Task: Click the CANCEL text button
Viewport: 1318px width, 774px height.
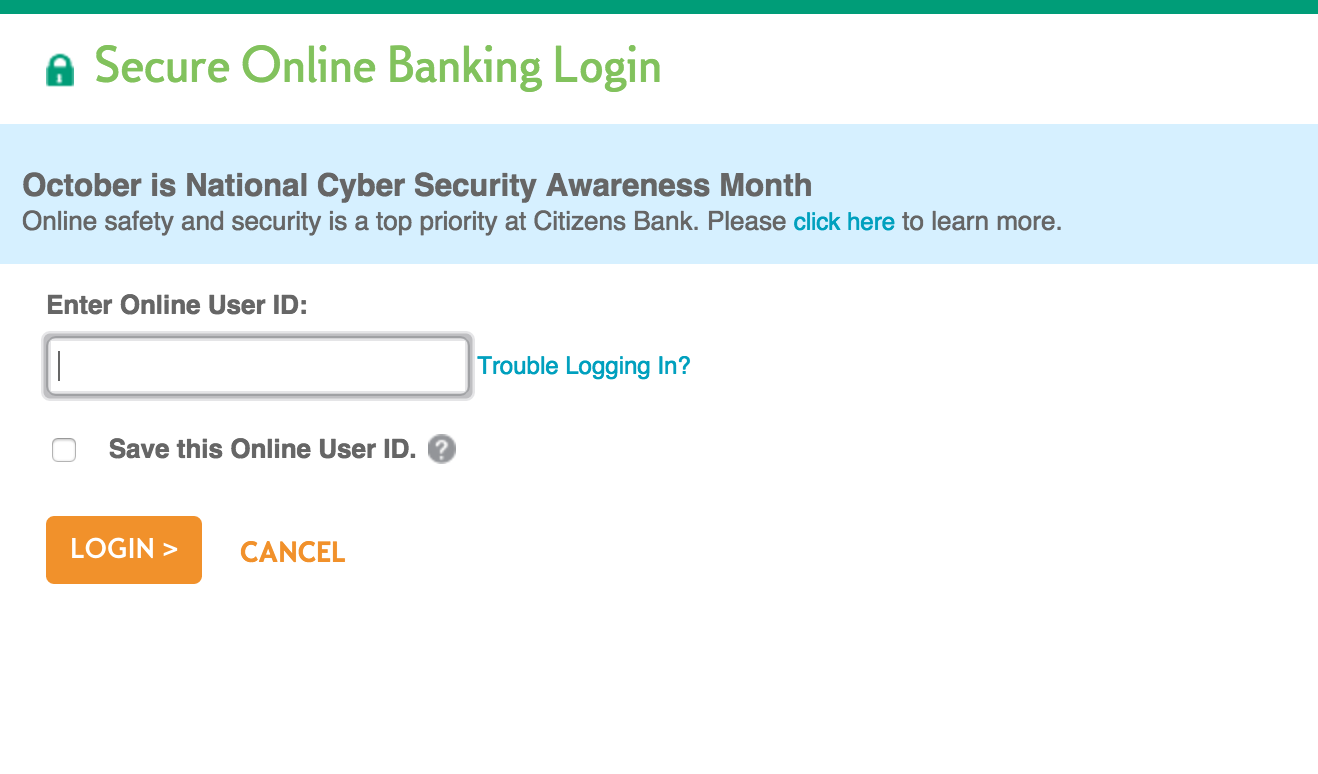Action: click(x=293, y=552)
